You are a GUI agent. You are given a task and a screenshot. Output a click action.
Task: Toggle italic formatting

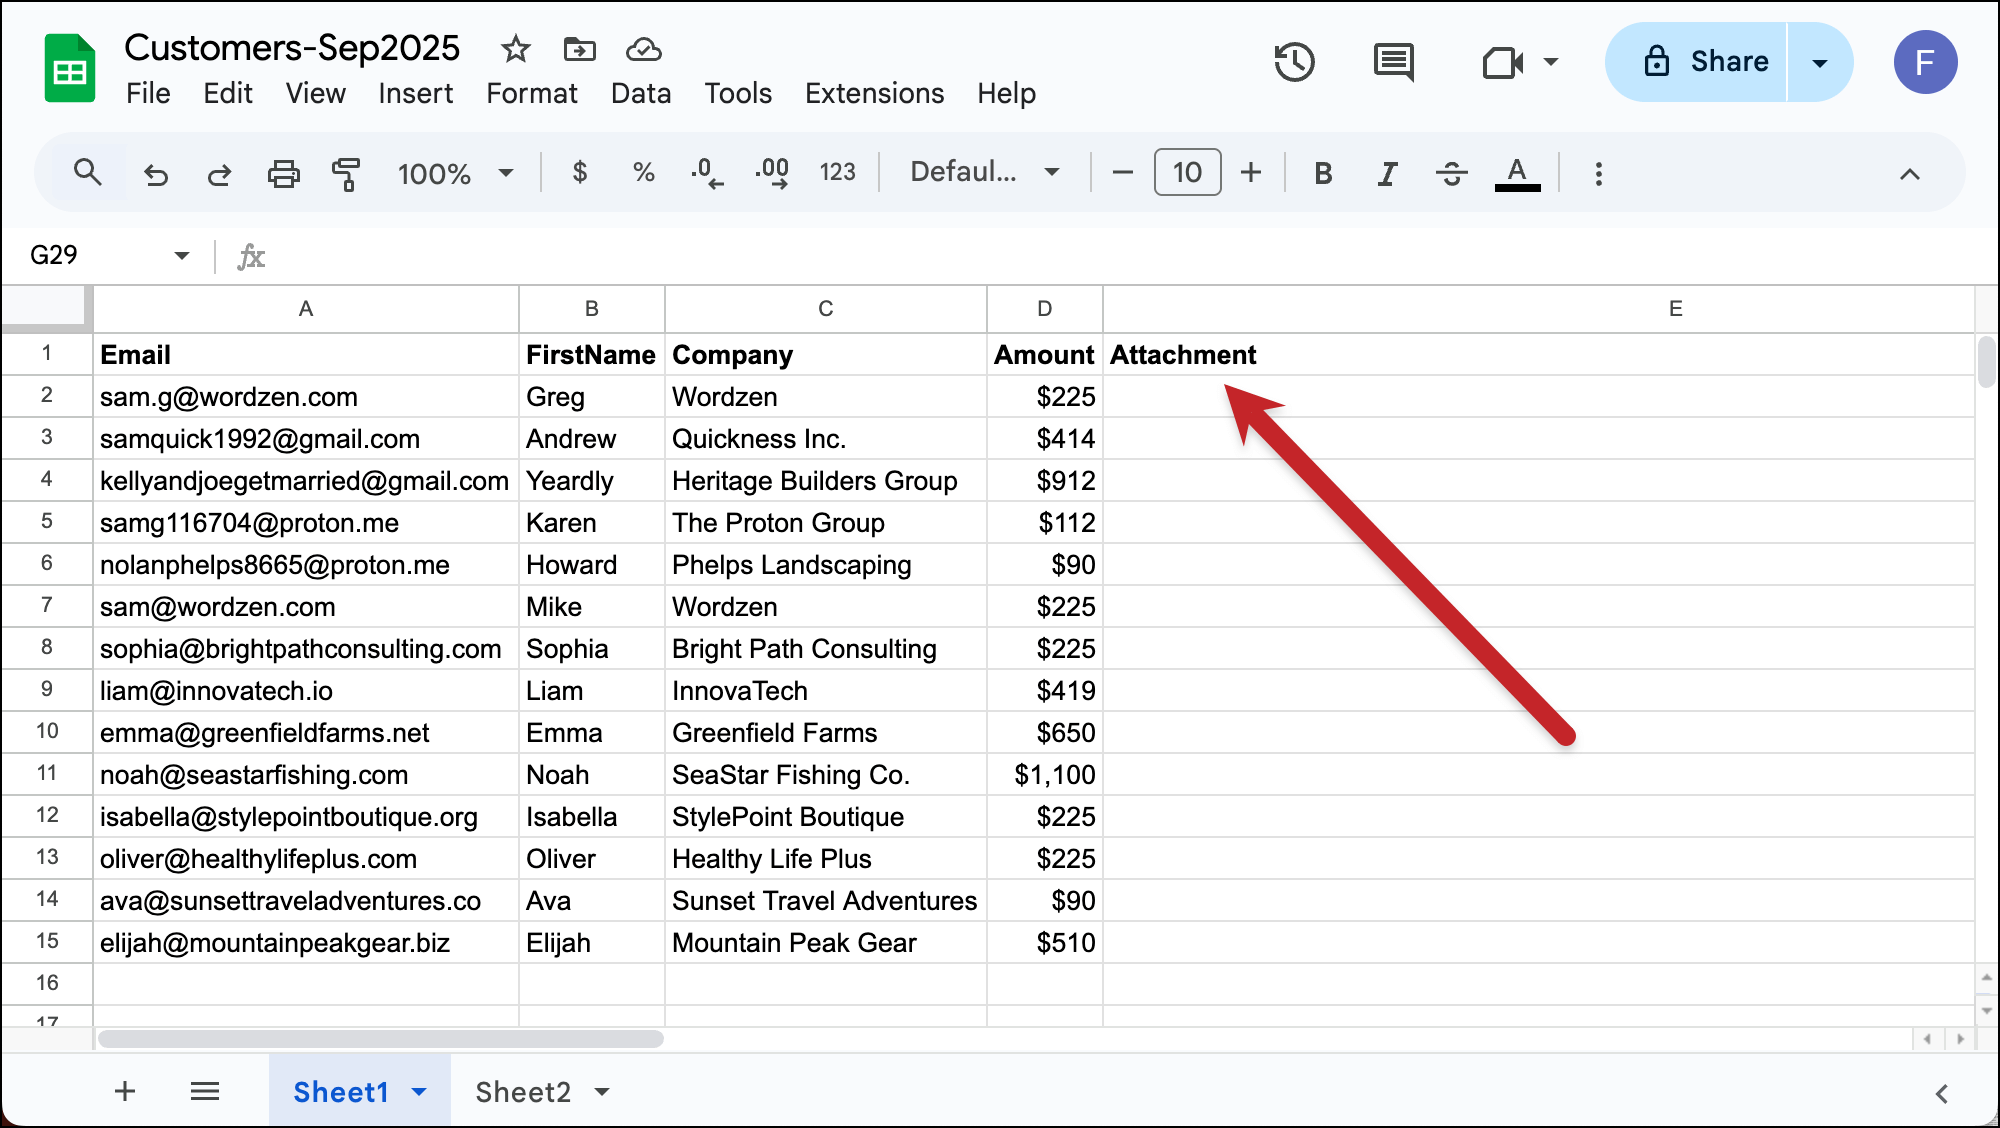click(1386, 172)
